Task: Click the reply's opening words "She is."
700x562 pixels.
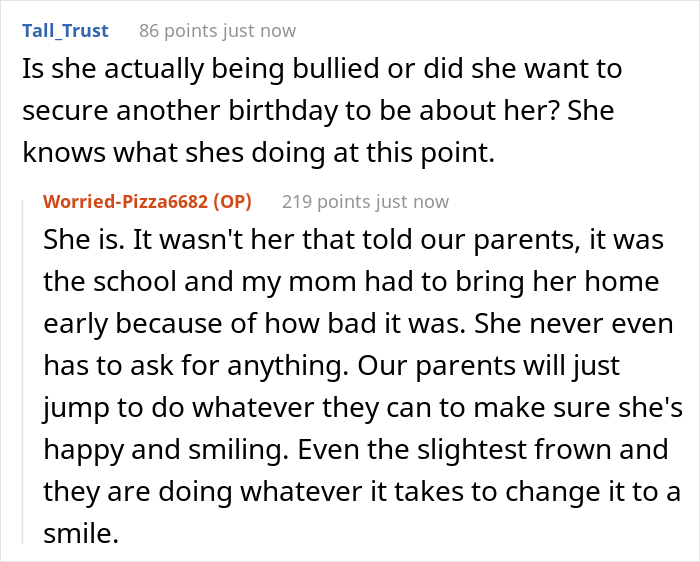Action: coord(83,241)
